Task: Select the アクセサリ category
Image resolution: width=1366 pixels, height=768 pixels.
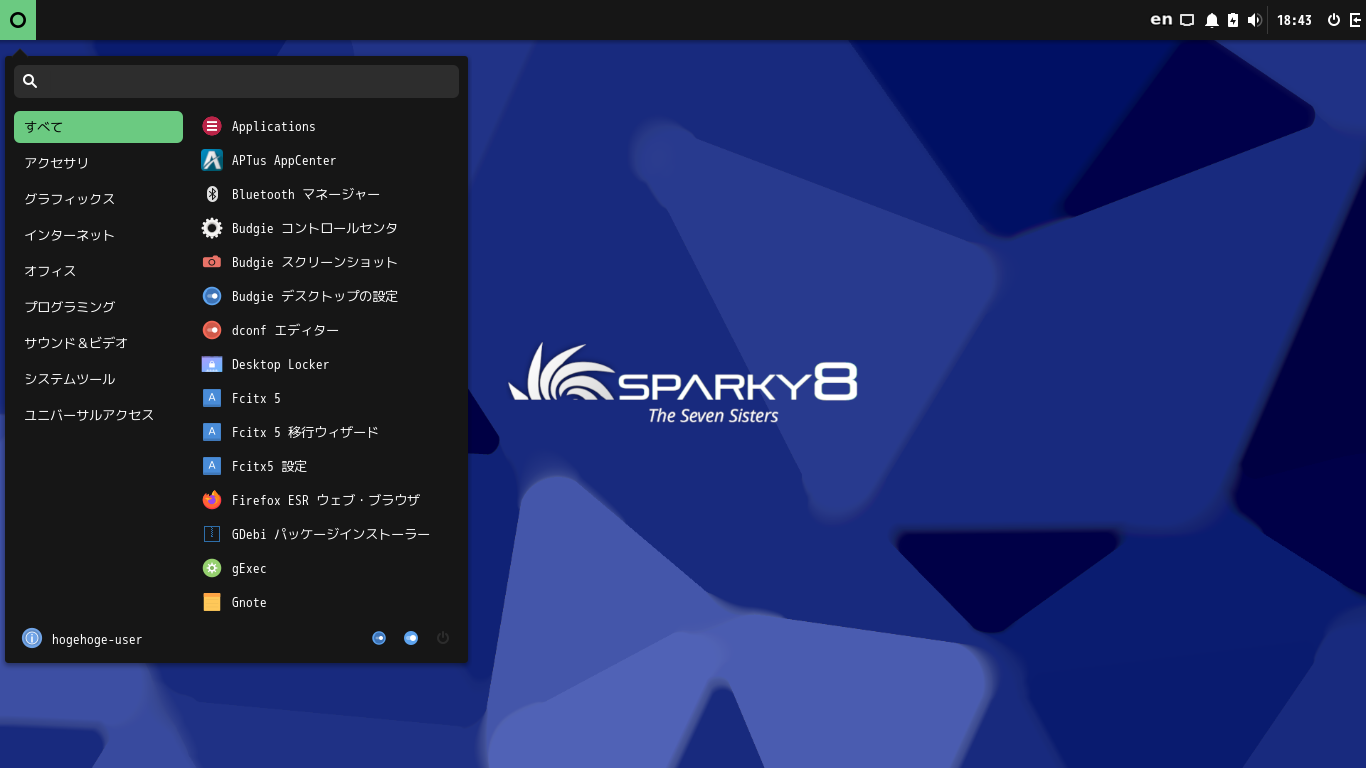Action: (98, 163)
